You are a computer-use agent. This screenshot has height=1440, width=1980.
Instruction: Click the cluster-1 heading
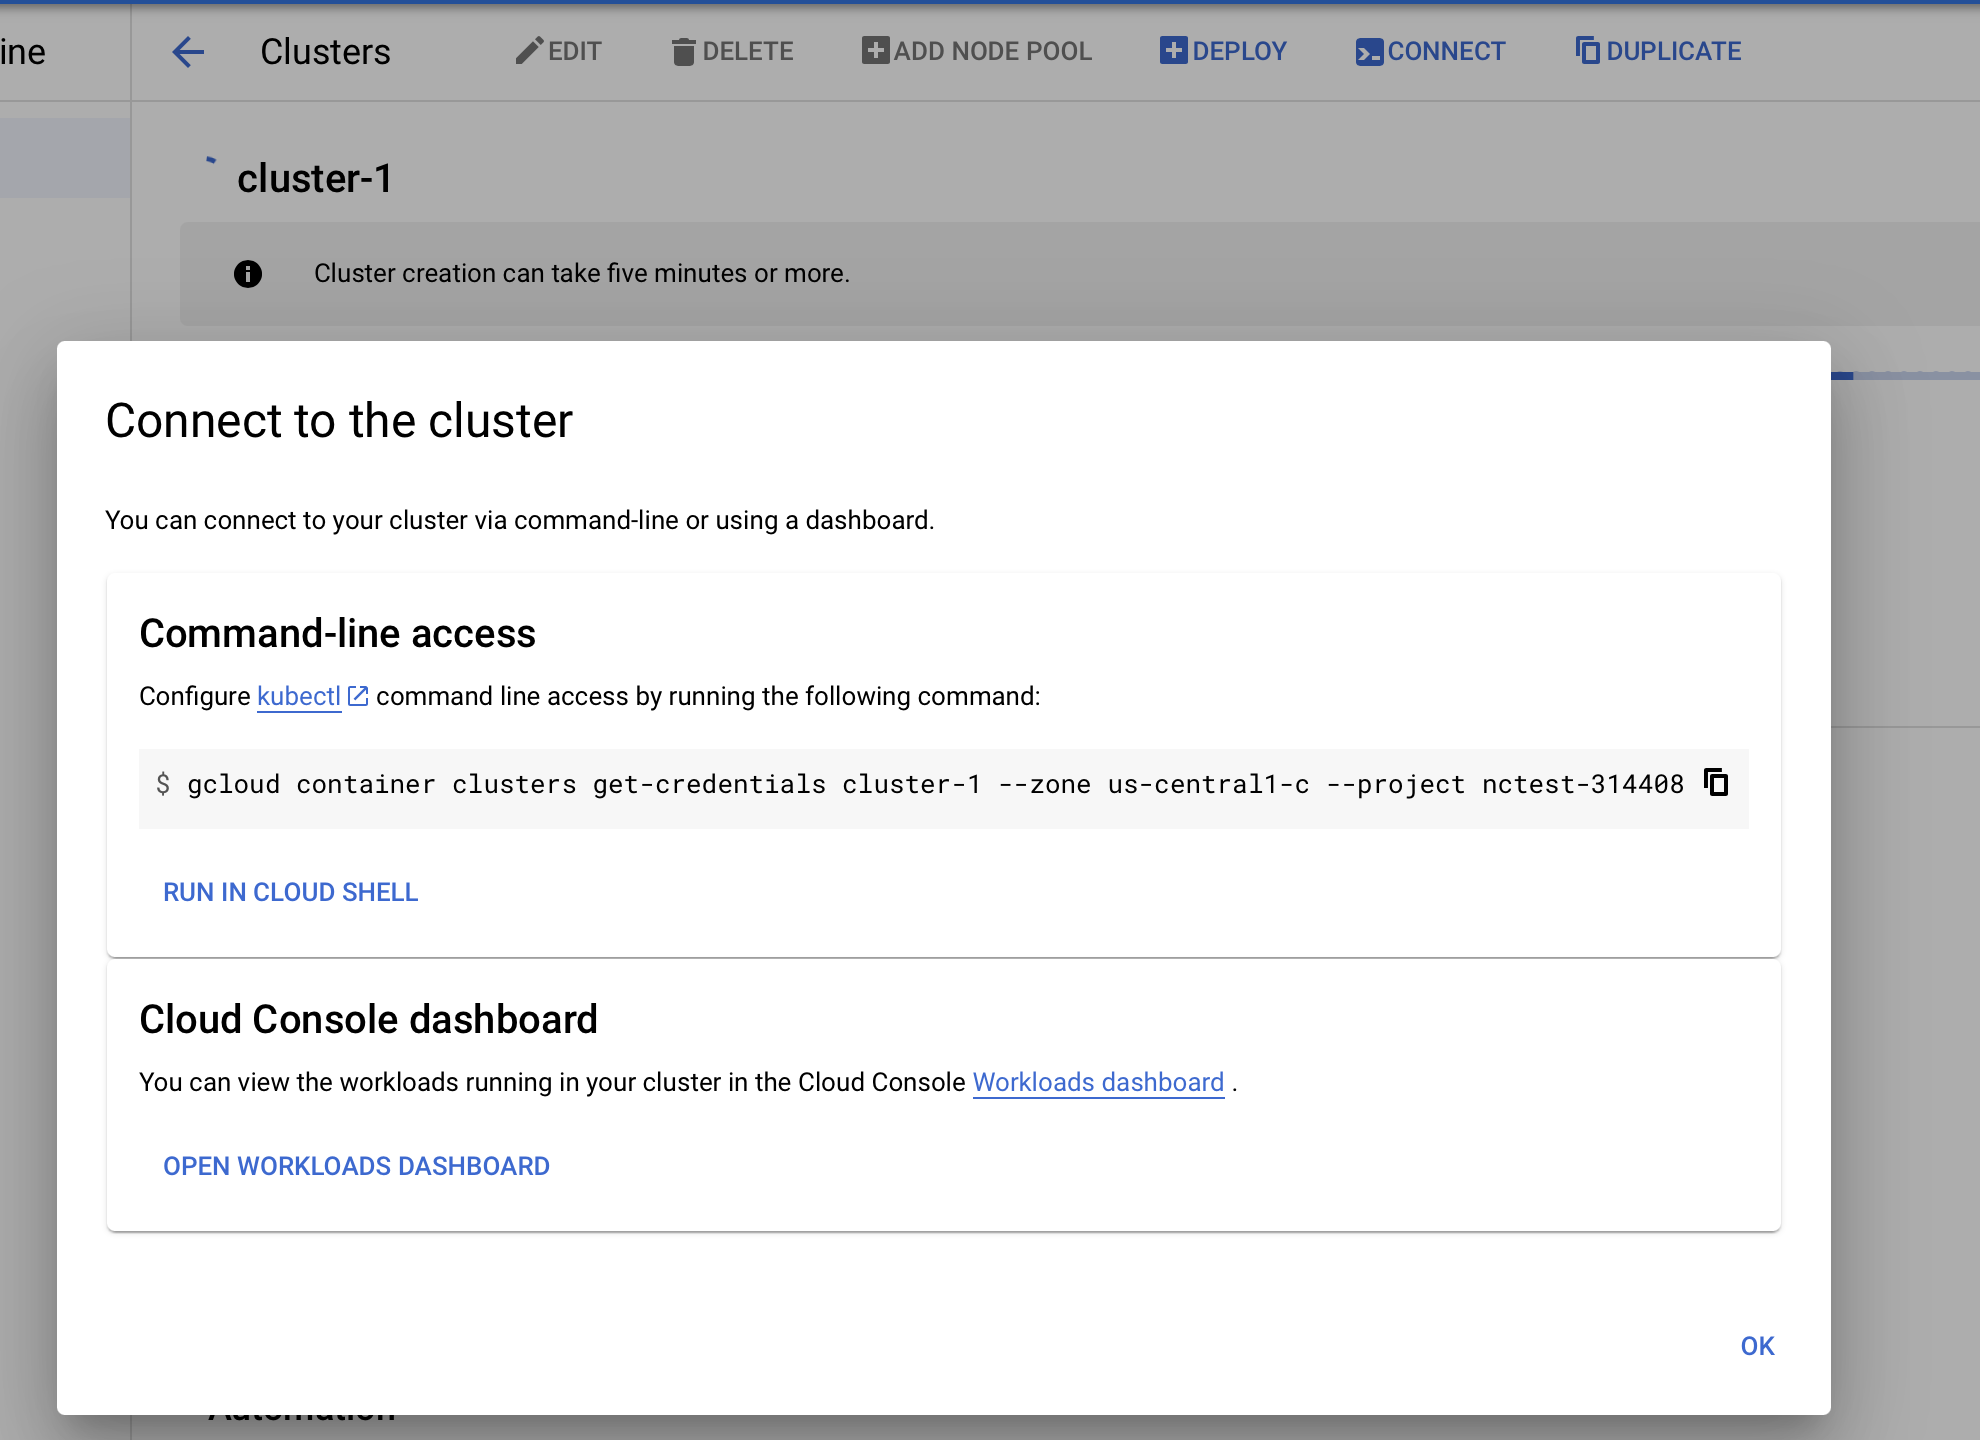click(x=314, y=178)
